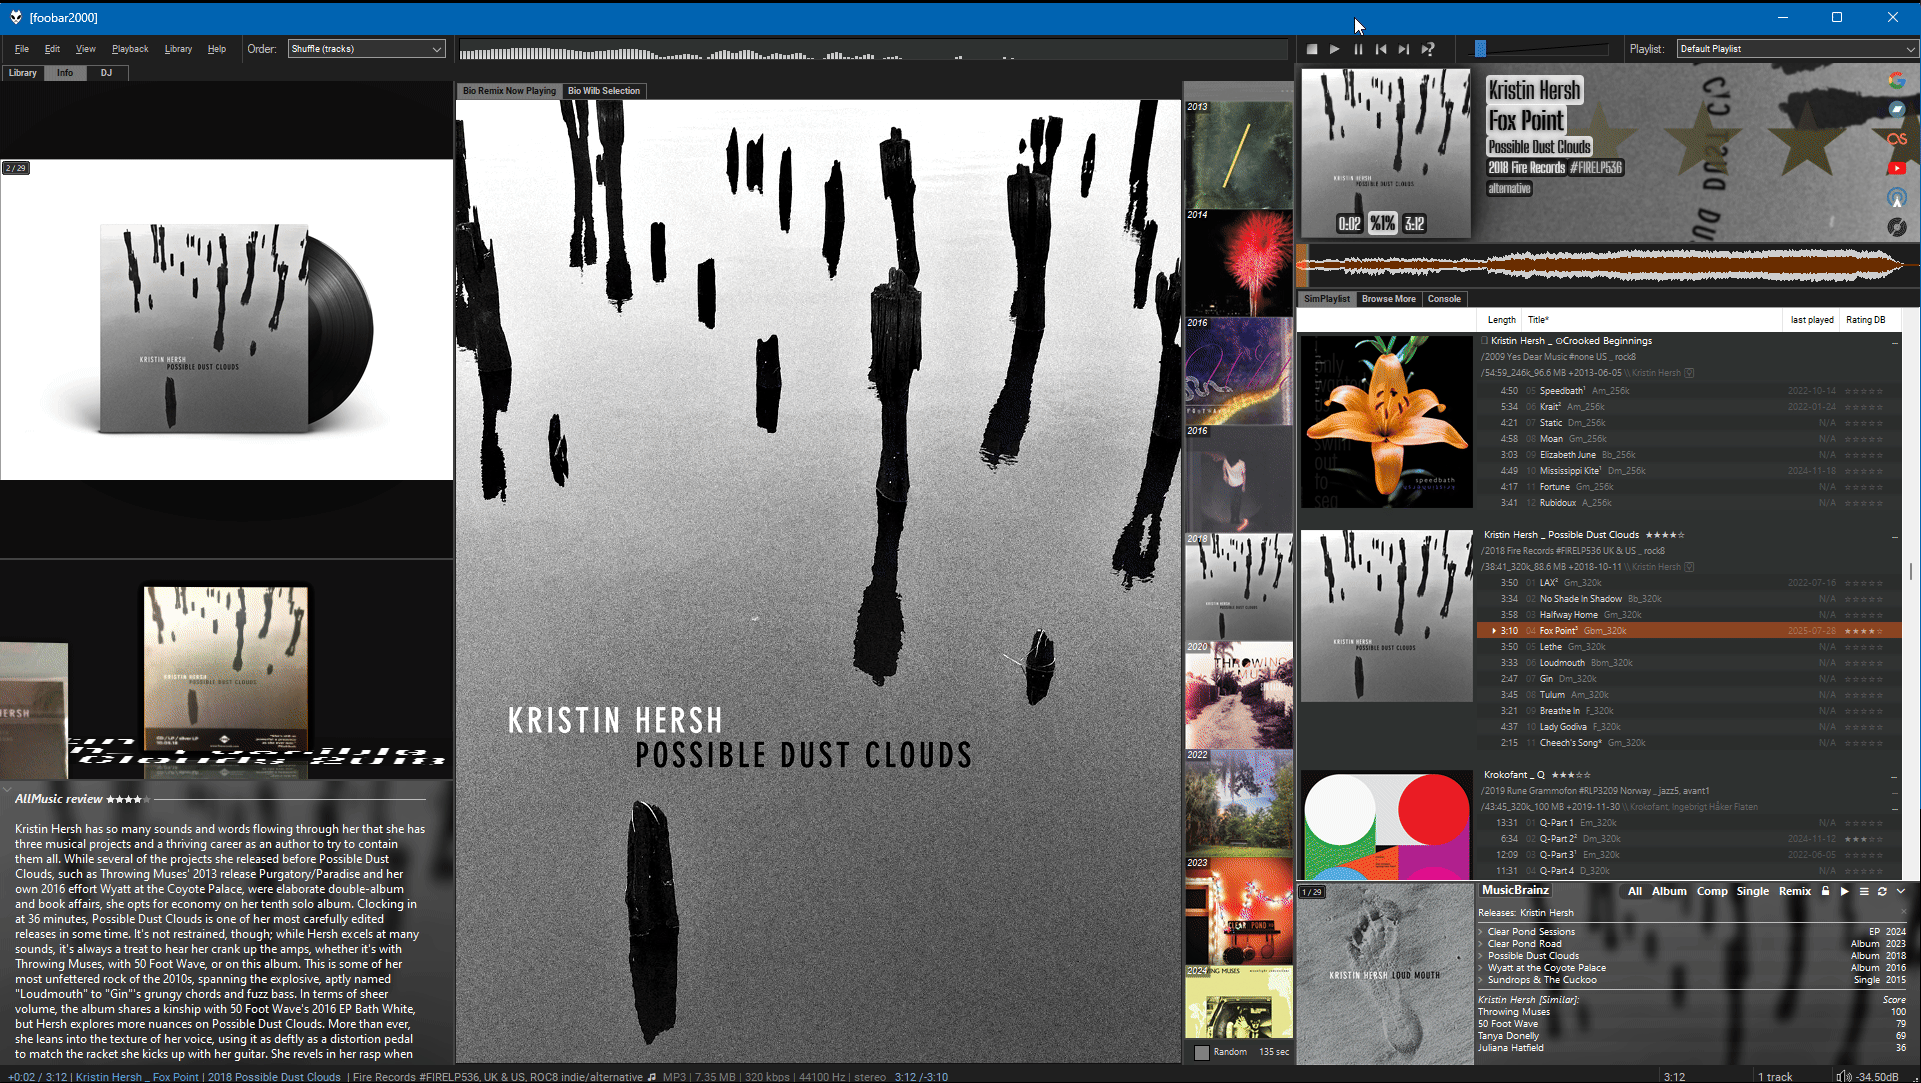The height and width of the screenshot is (1083, 1921).
Task: Open YouTube from the right icon strip
Action: [x=1897, y=168]
